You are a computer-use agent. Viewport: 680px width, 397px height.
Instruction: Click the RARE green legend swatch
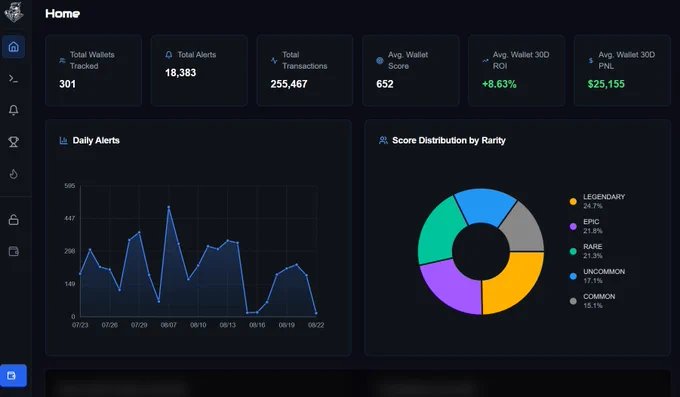click(573, 251)
